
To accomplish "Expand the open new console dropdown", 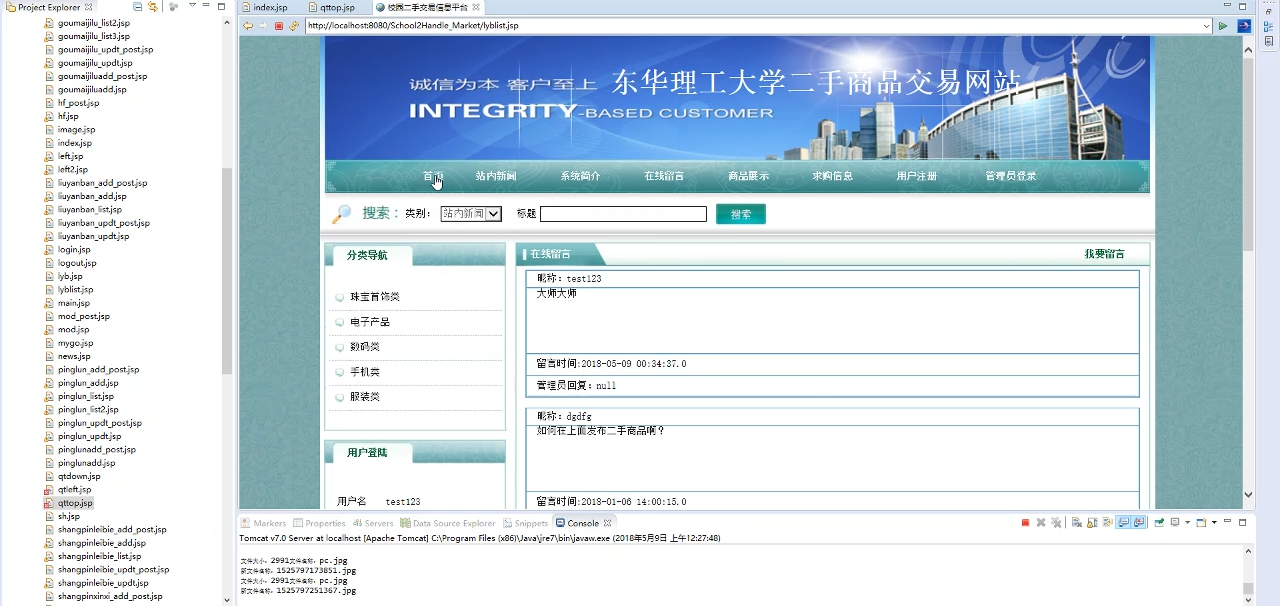I will (x=1214, y=523).
